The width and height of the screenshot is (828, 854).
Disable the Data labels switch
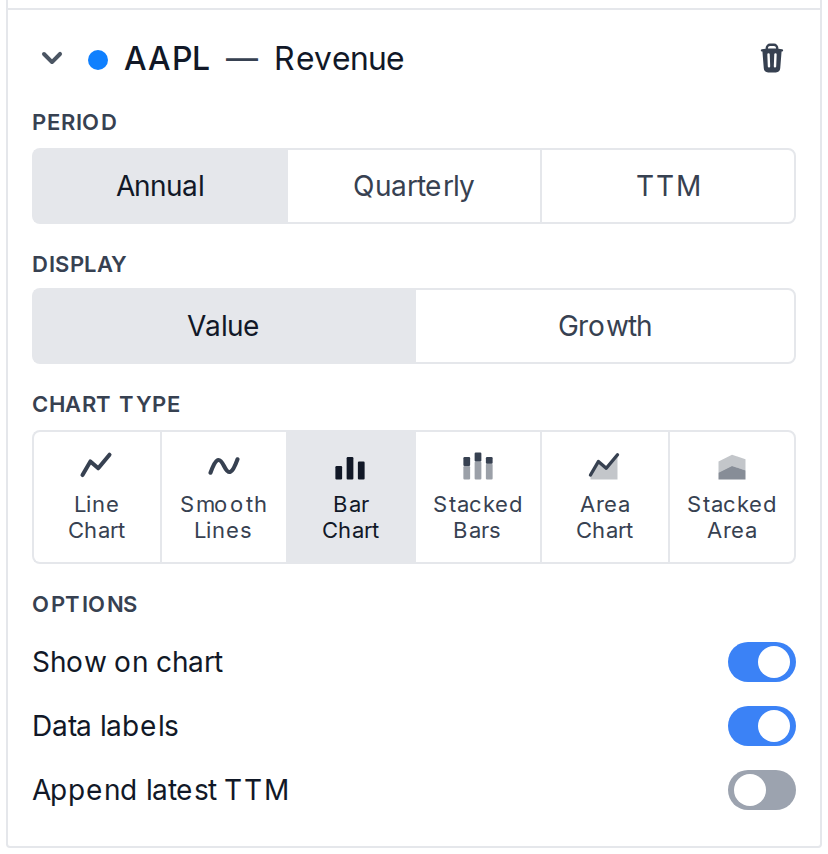(762, 726)
